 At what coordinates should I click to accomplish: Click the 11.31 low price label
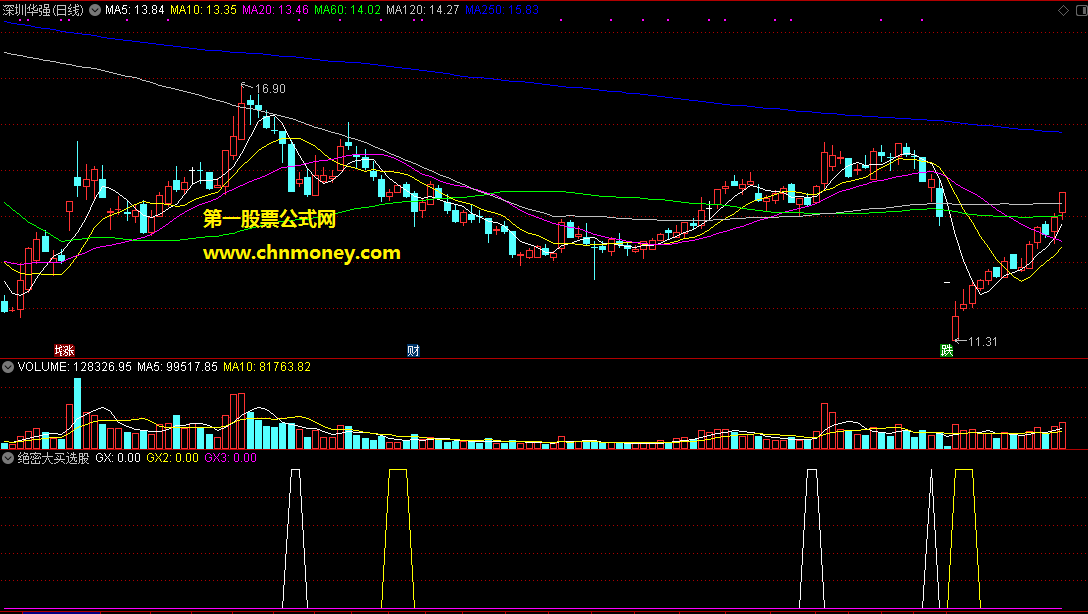tap(982, 341)
